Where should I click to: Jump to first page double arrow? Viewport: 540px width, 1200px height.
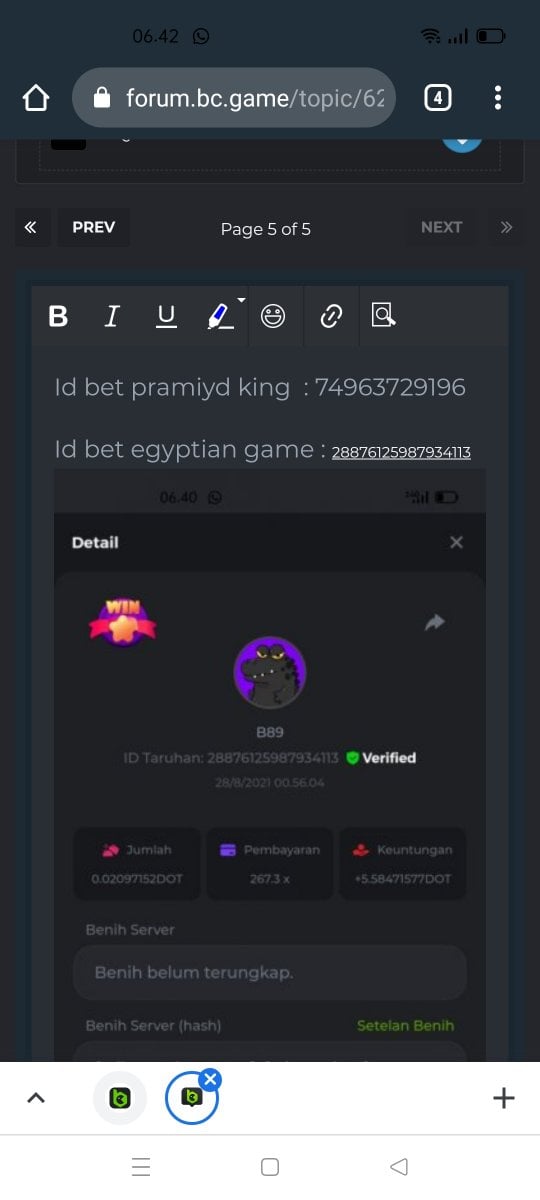pos(30,227)
